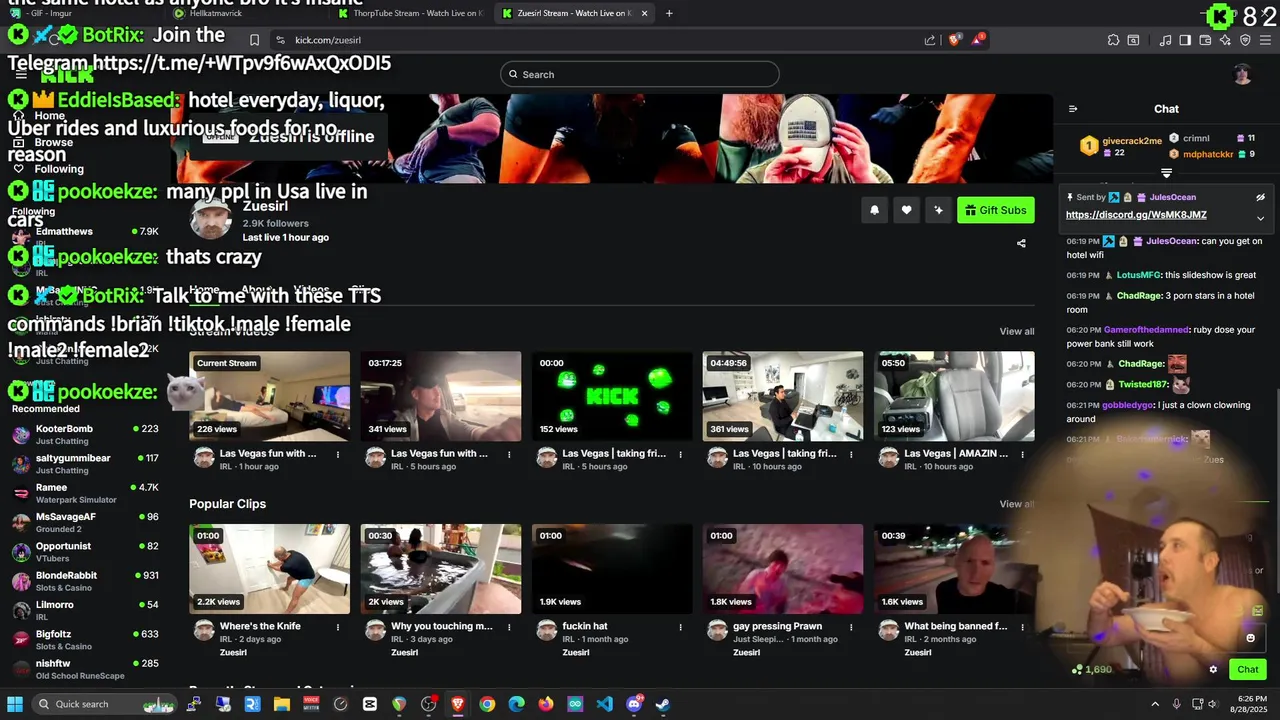Switch to ThorpTube Stream browser tab
Image resolution: width=1280 pixels, height=720 pixels.
[408, 13]
